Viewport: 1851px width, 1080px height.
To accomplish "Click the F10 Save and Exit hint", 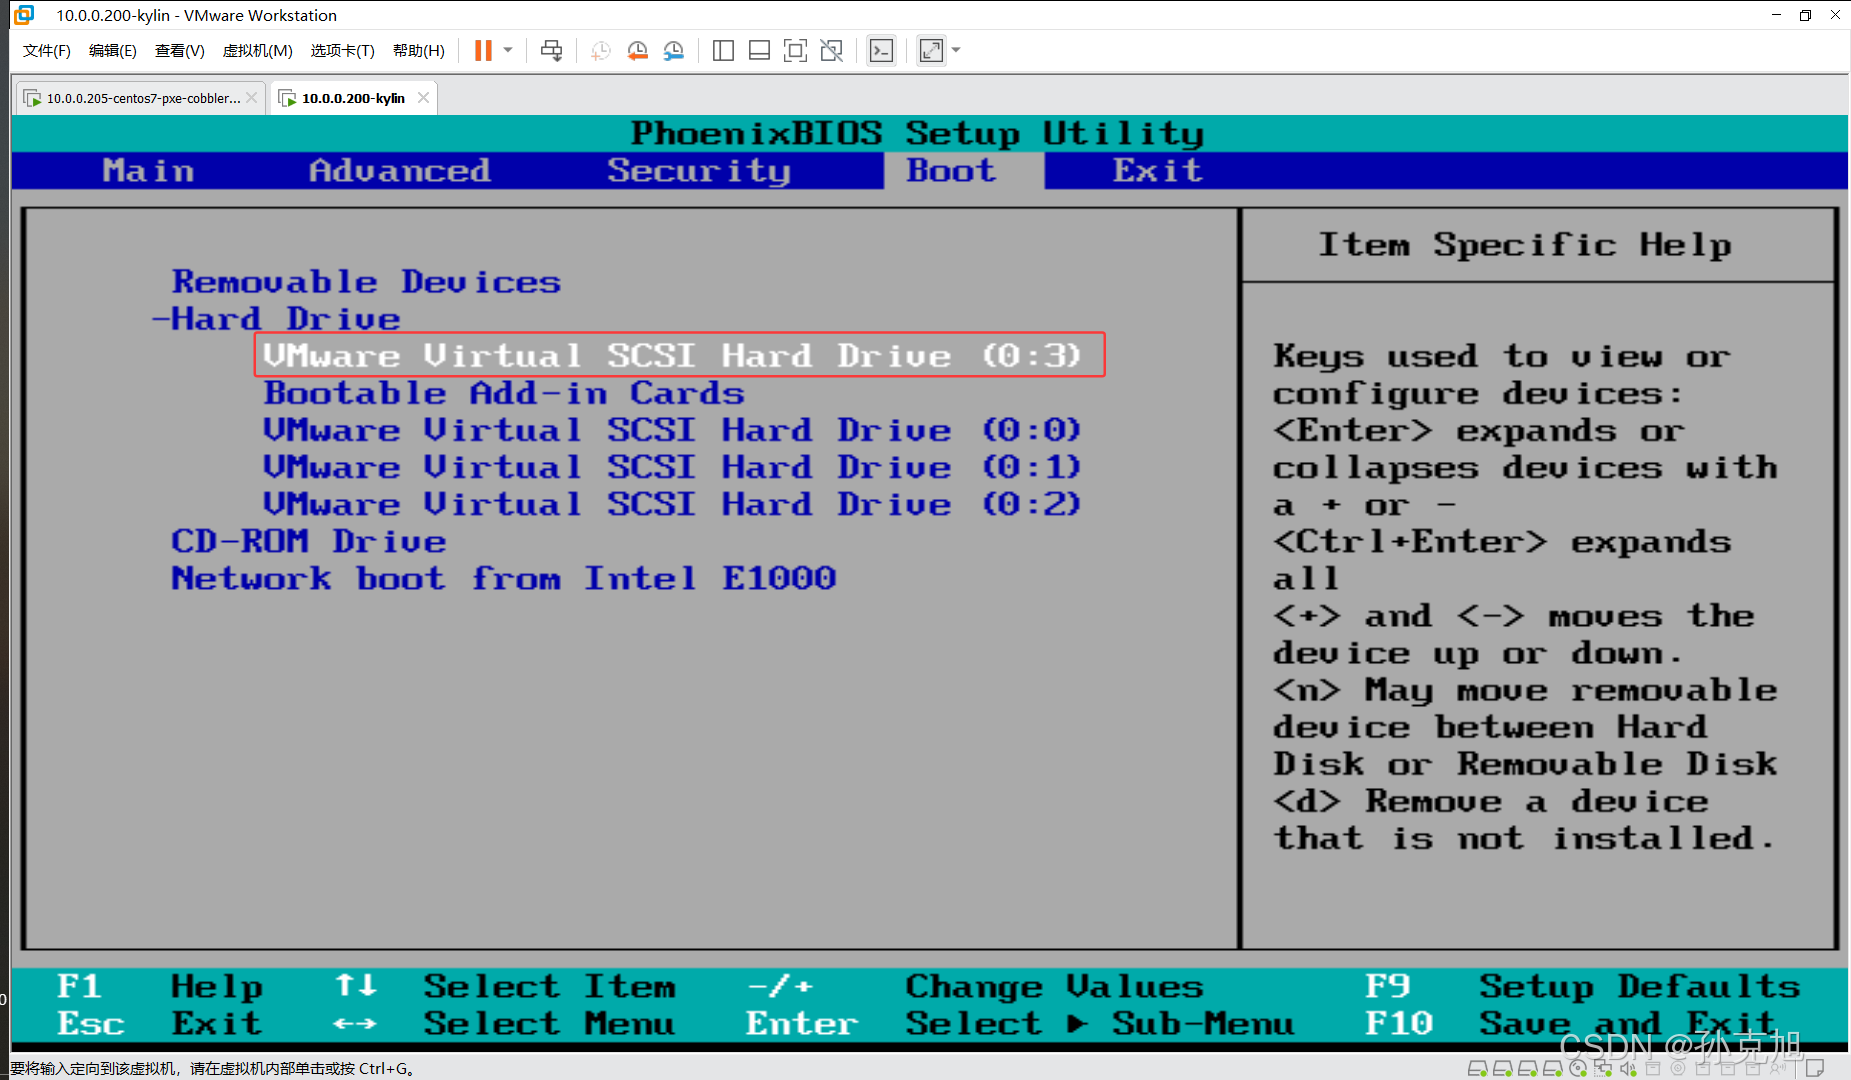I will (1570, 1023).
